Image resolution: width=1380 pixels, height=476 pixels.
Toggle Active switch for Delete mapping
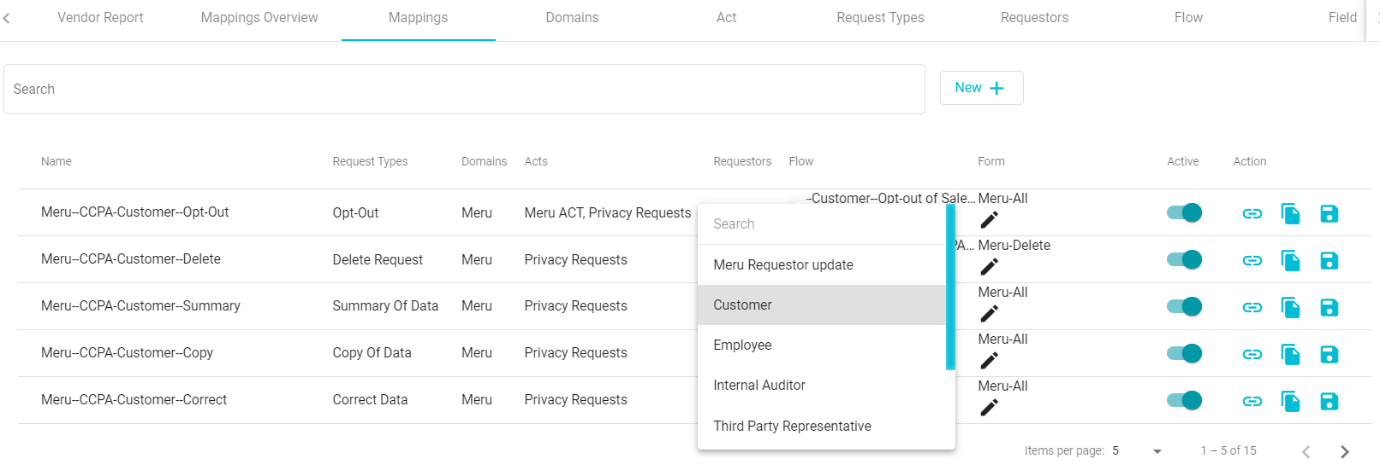tap(1184, 260)
